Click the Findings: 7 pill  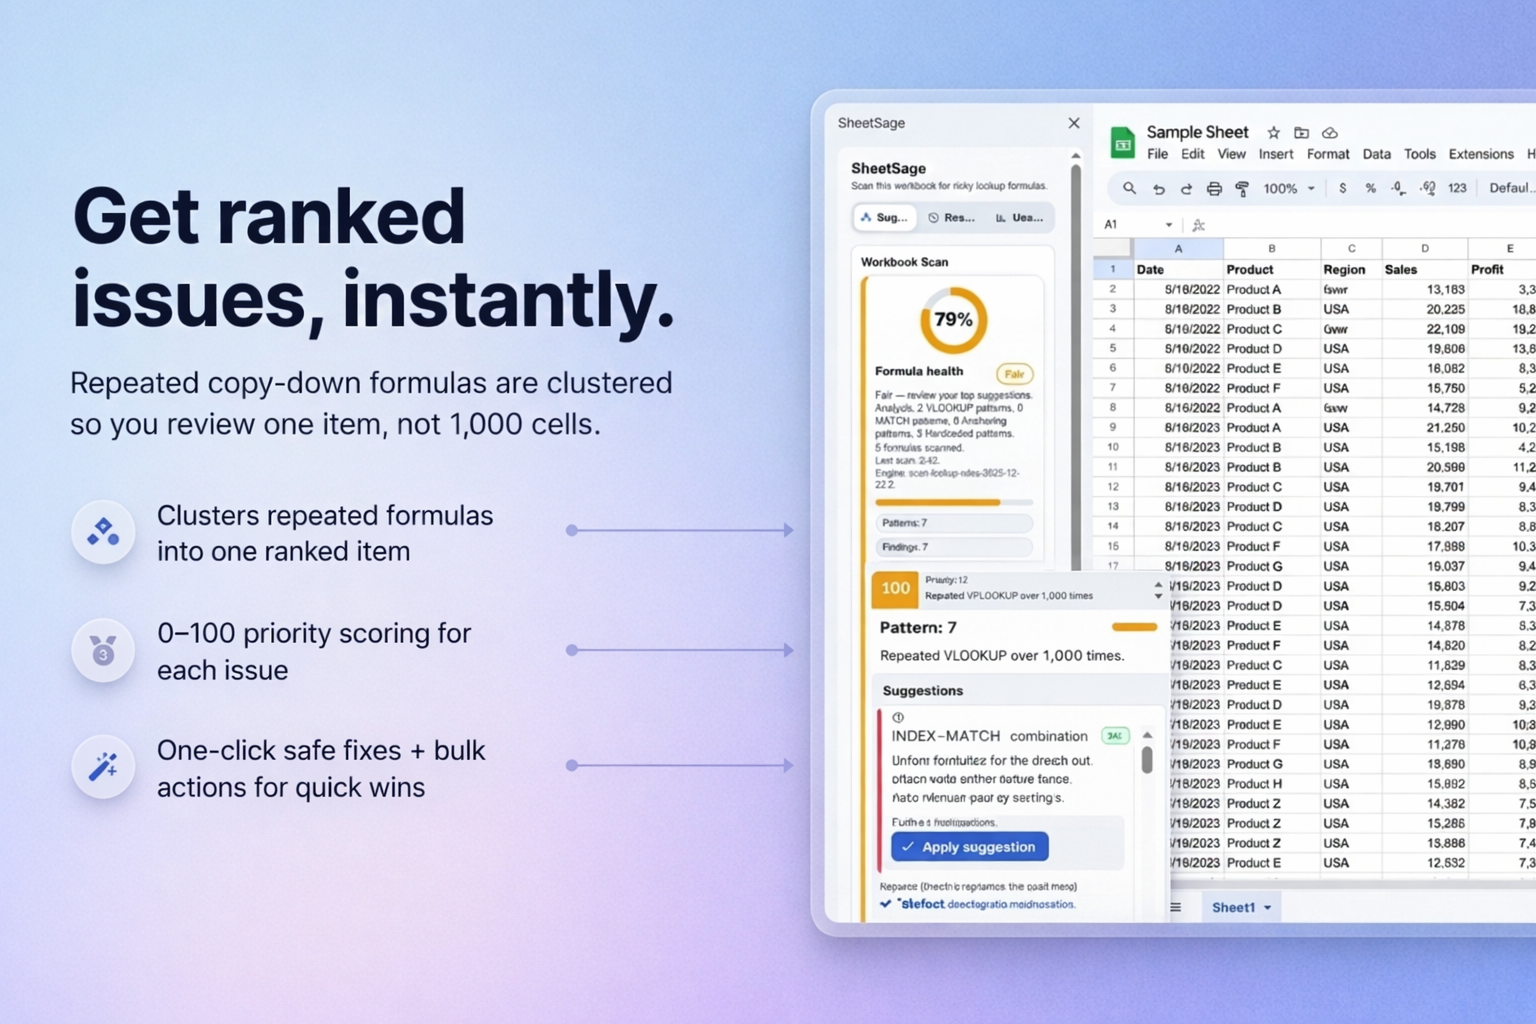click(x=954, y=547)
